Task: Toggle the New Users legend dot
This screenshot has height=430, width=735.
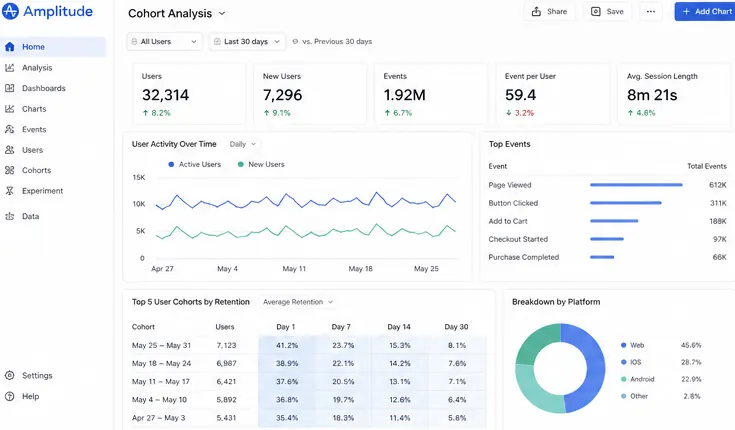Action: (x=240, y=165)
